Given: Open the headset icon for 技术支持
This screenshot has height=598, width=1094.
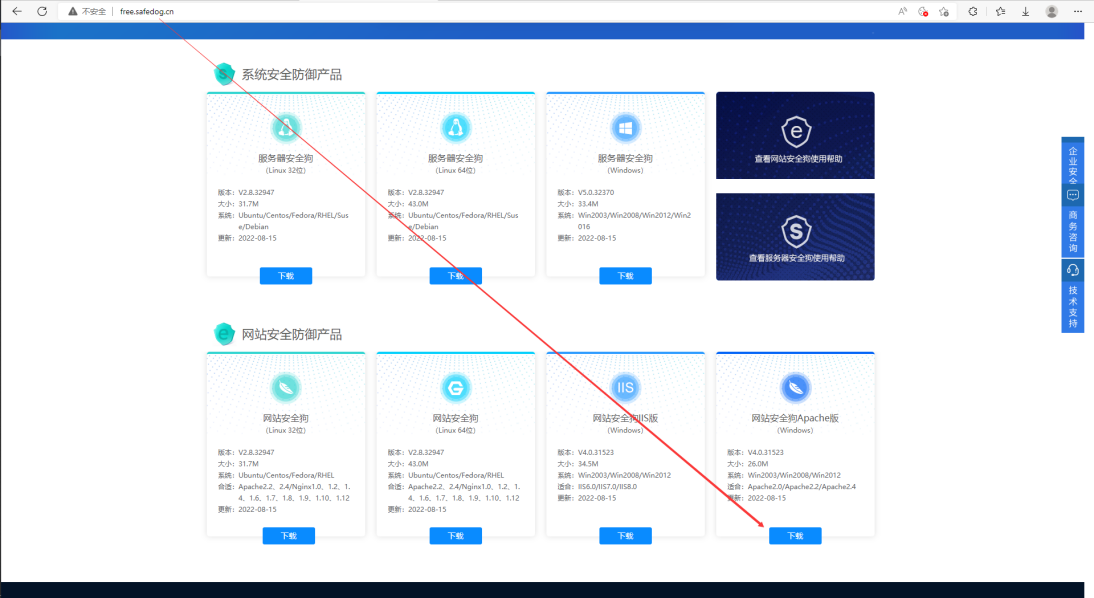Looking at the screenshot, I should tap(1073, 270).
